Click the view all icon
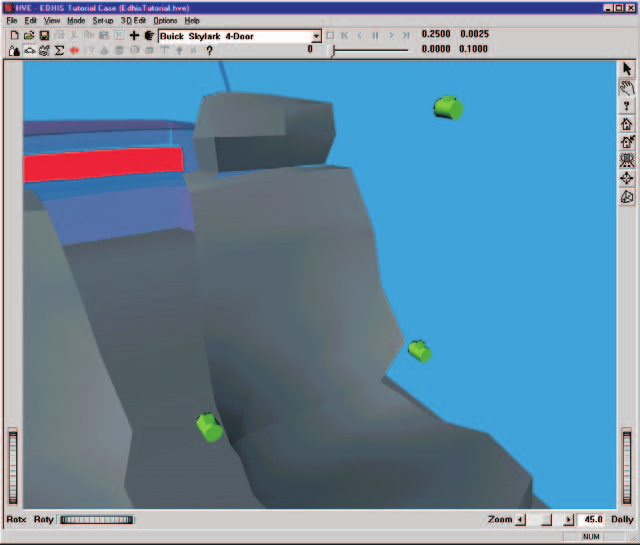Screen dimensions: 640x545 pyautogui.click(x=627, y=160)
